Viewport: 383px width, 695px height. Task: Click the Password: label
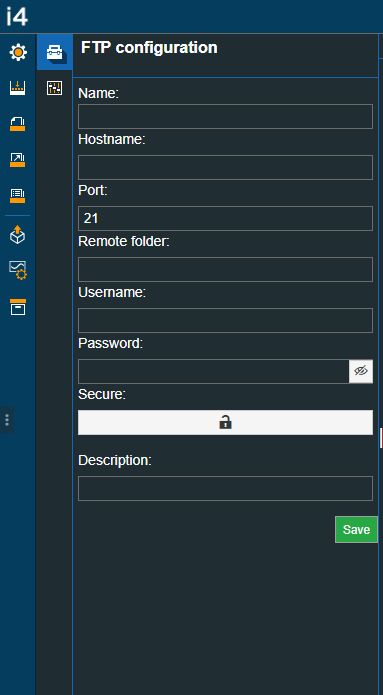110,344
